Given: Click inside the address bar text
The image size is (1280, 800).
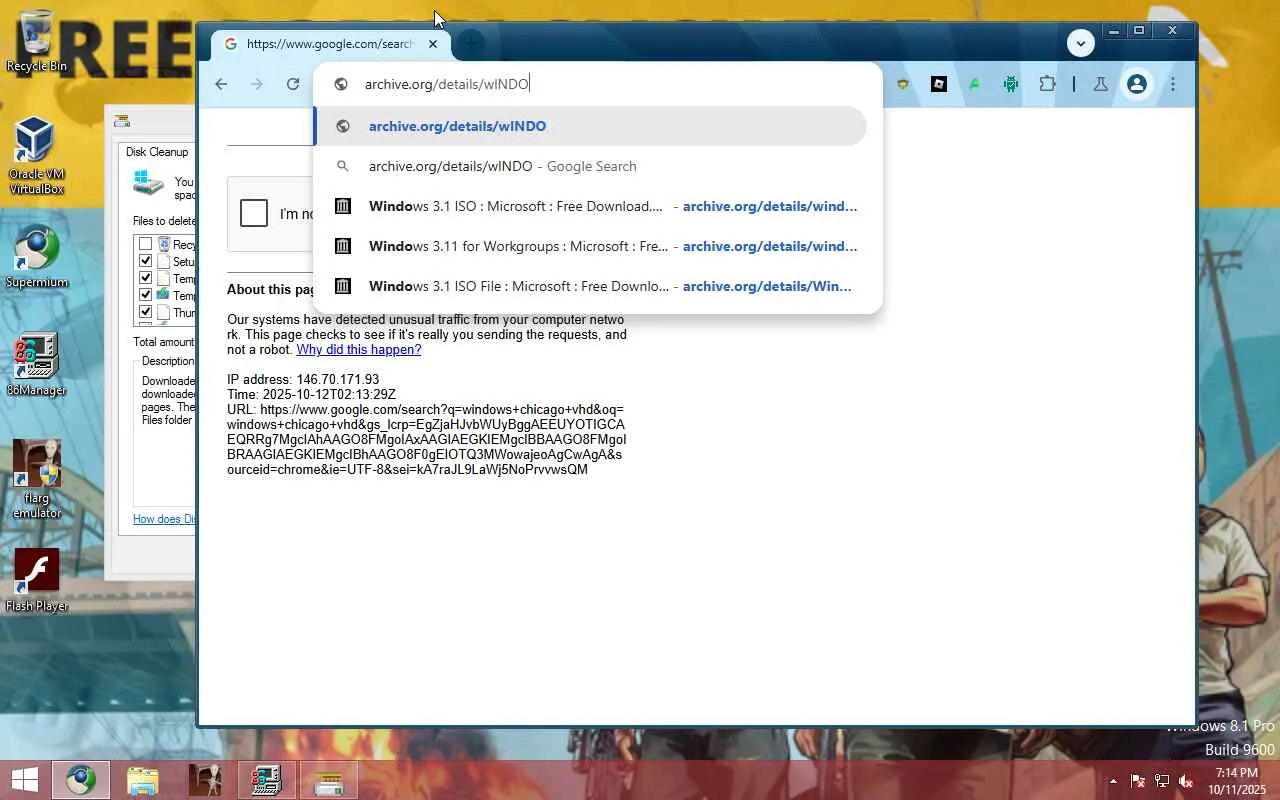Looking at the screenshot, I should [x=446, y=84].
